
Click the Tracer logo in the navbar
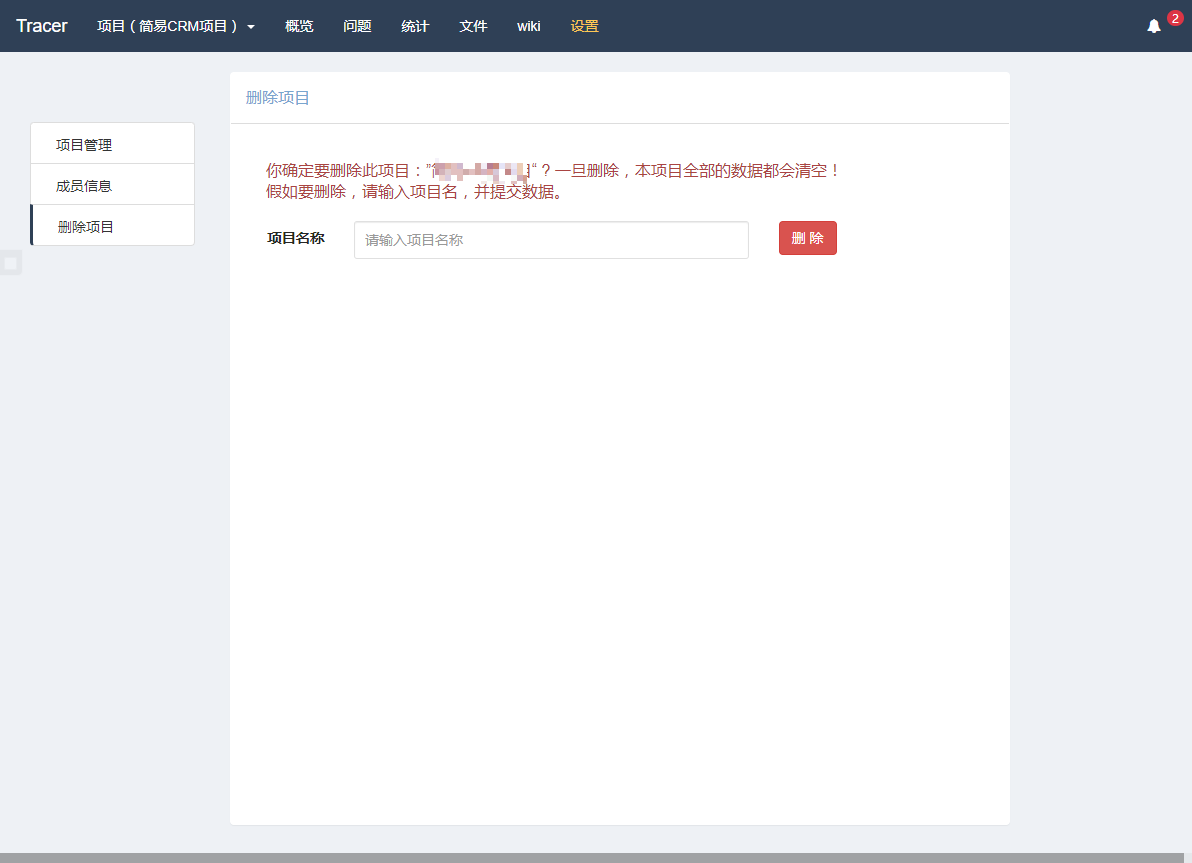point(42,26)
